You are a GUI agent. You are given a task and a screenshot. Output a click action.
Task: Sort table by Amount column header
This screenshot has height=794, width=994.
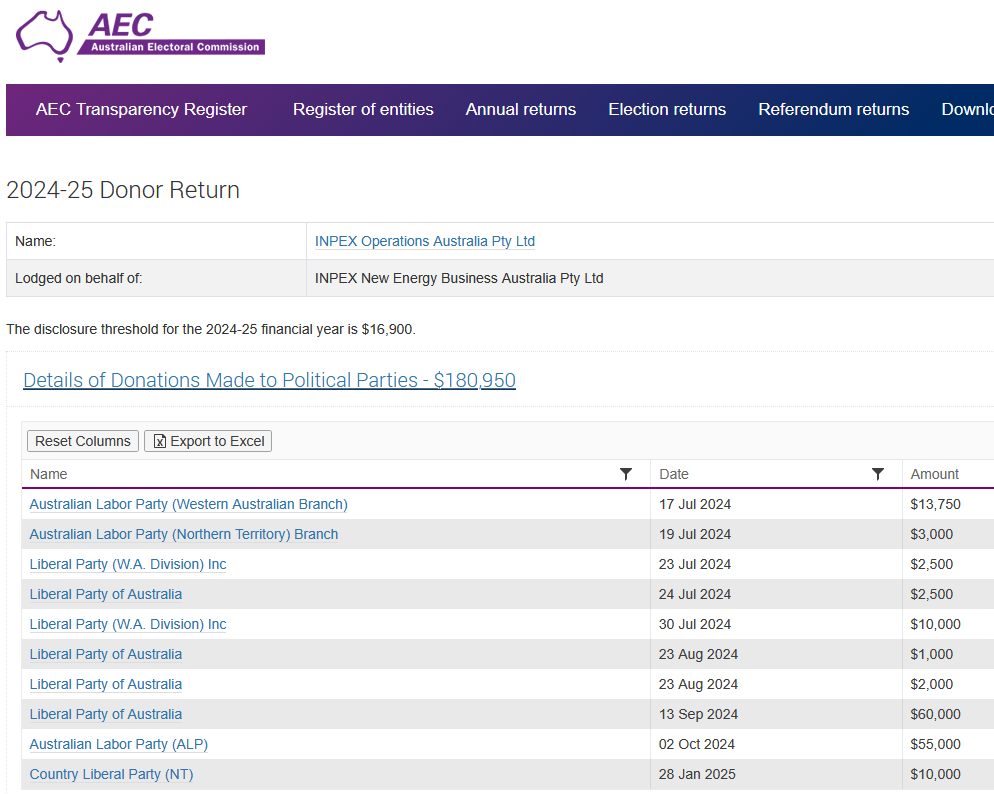pos(934,474)
